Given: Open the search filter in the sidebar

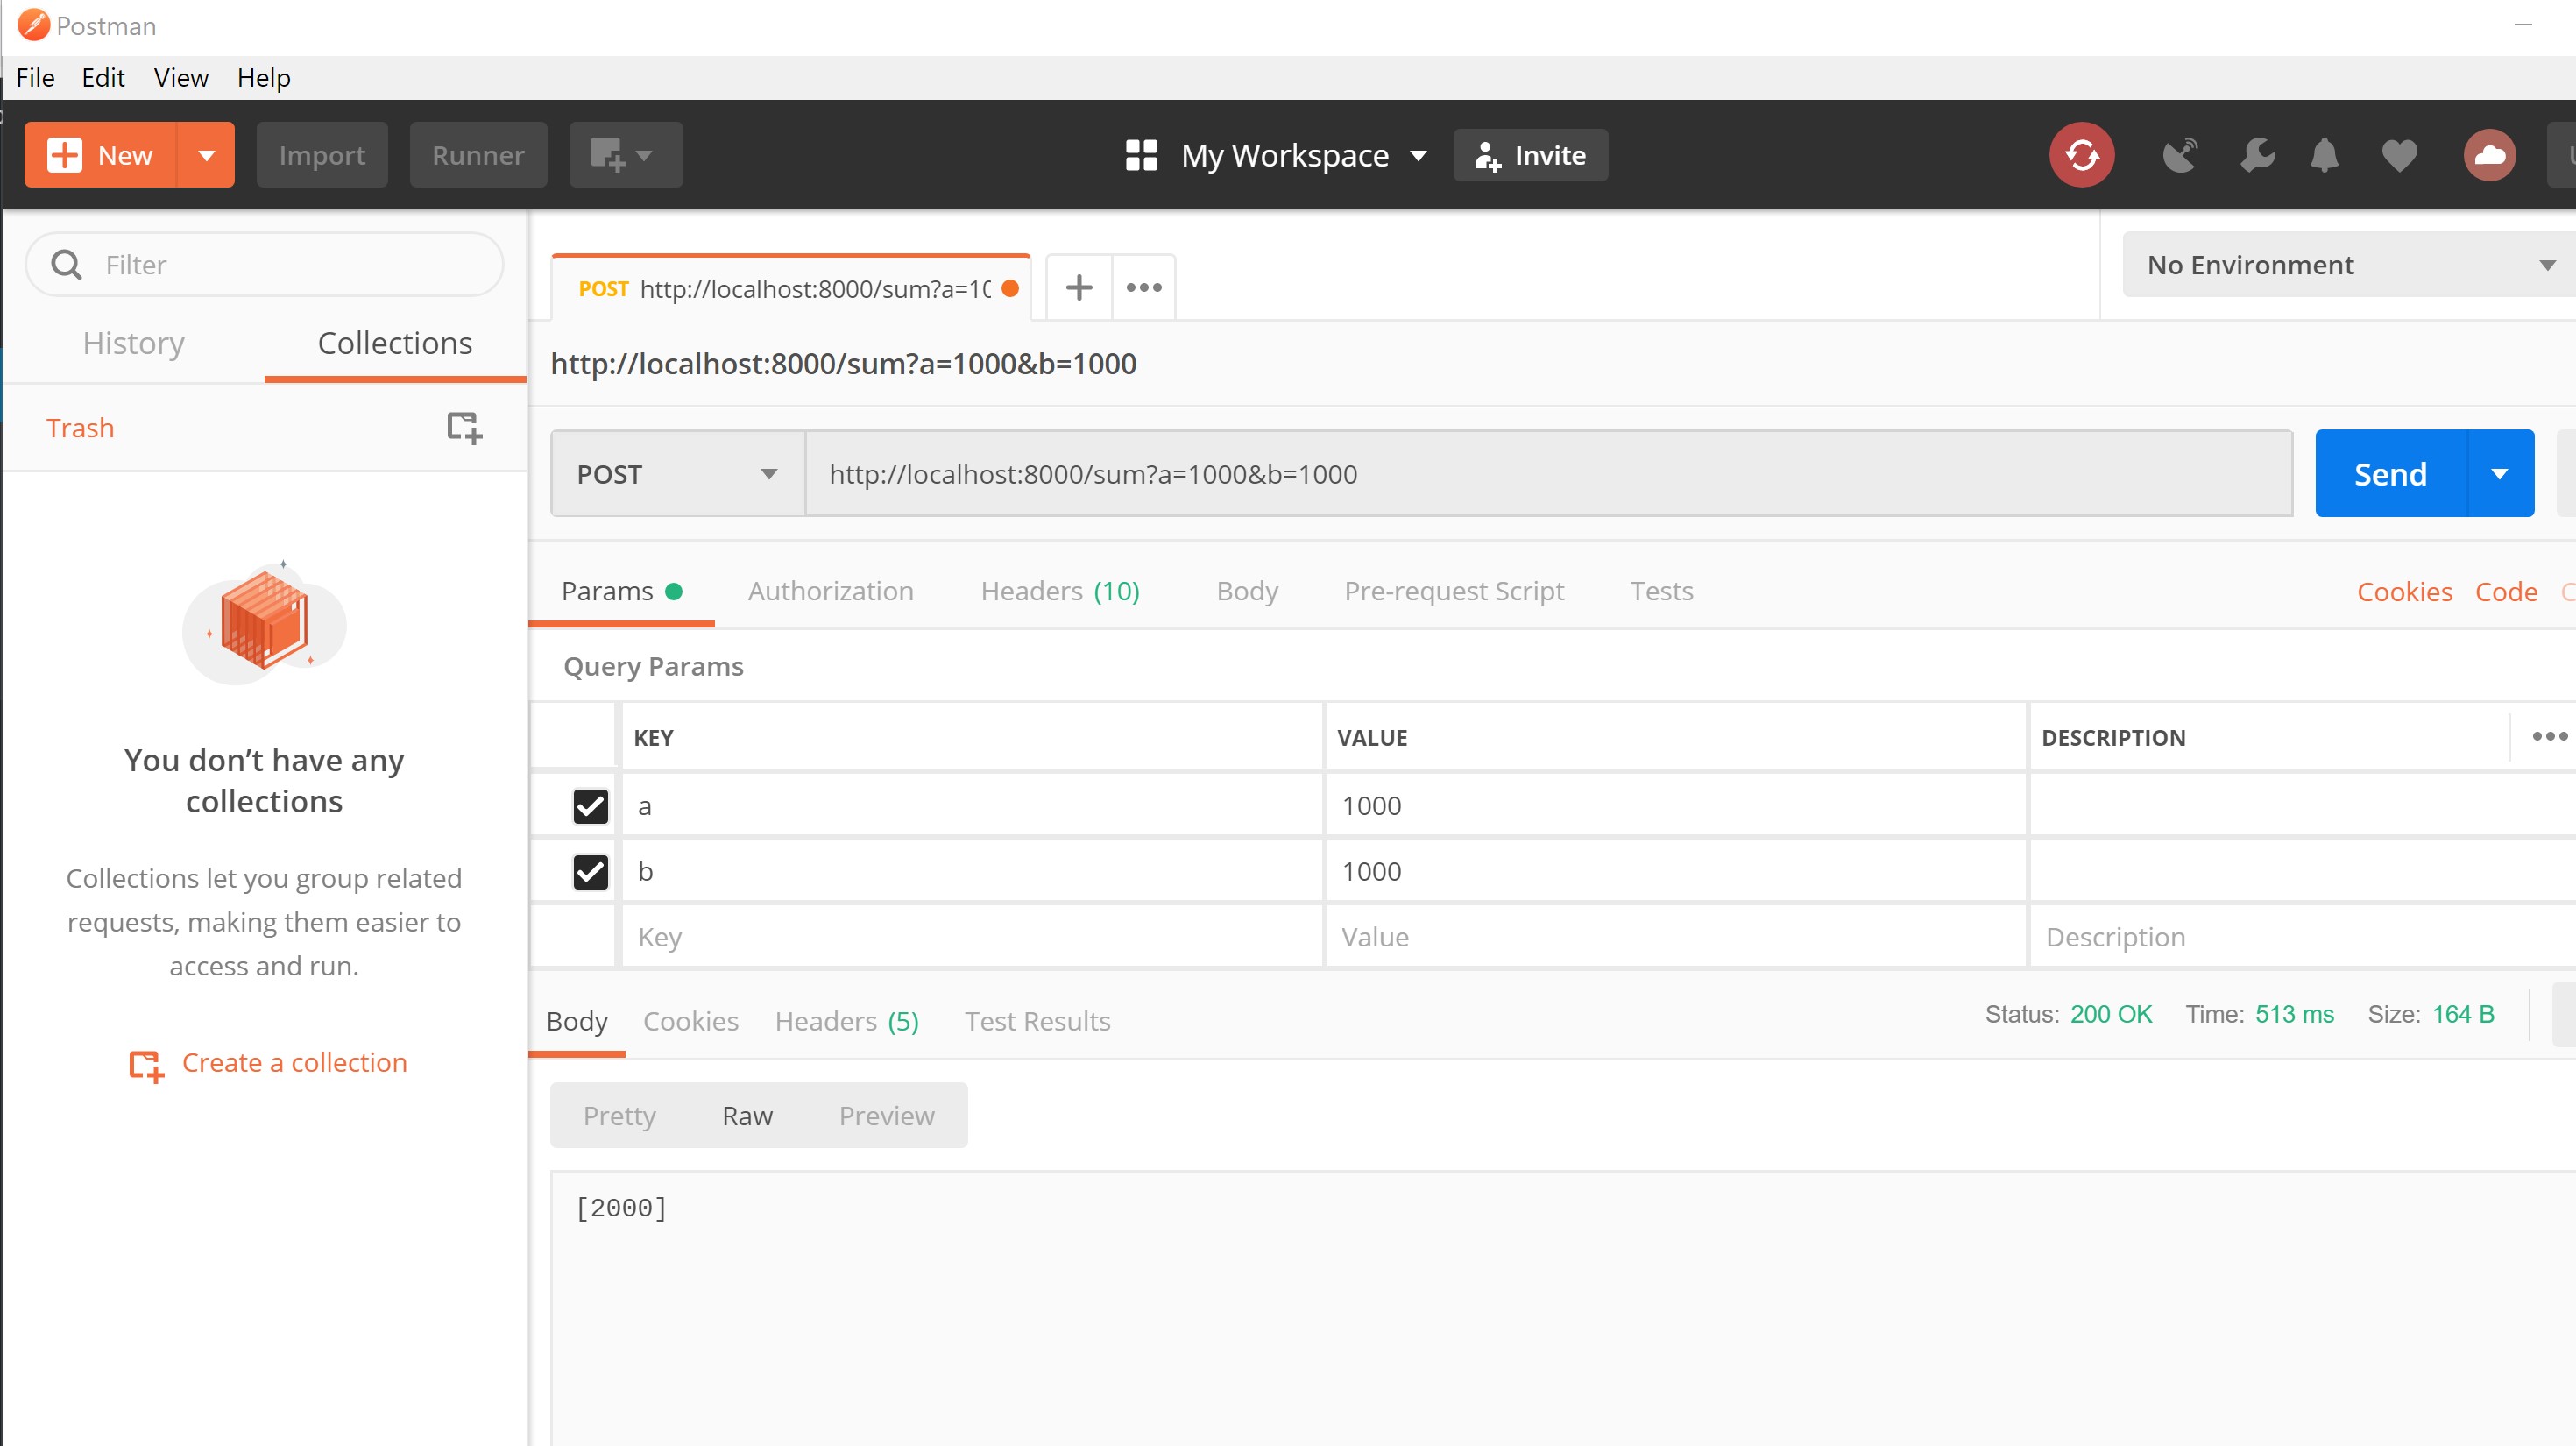Looking at the screenshot, I should [x=263, y=264].
